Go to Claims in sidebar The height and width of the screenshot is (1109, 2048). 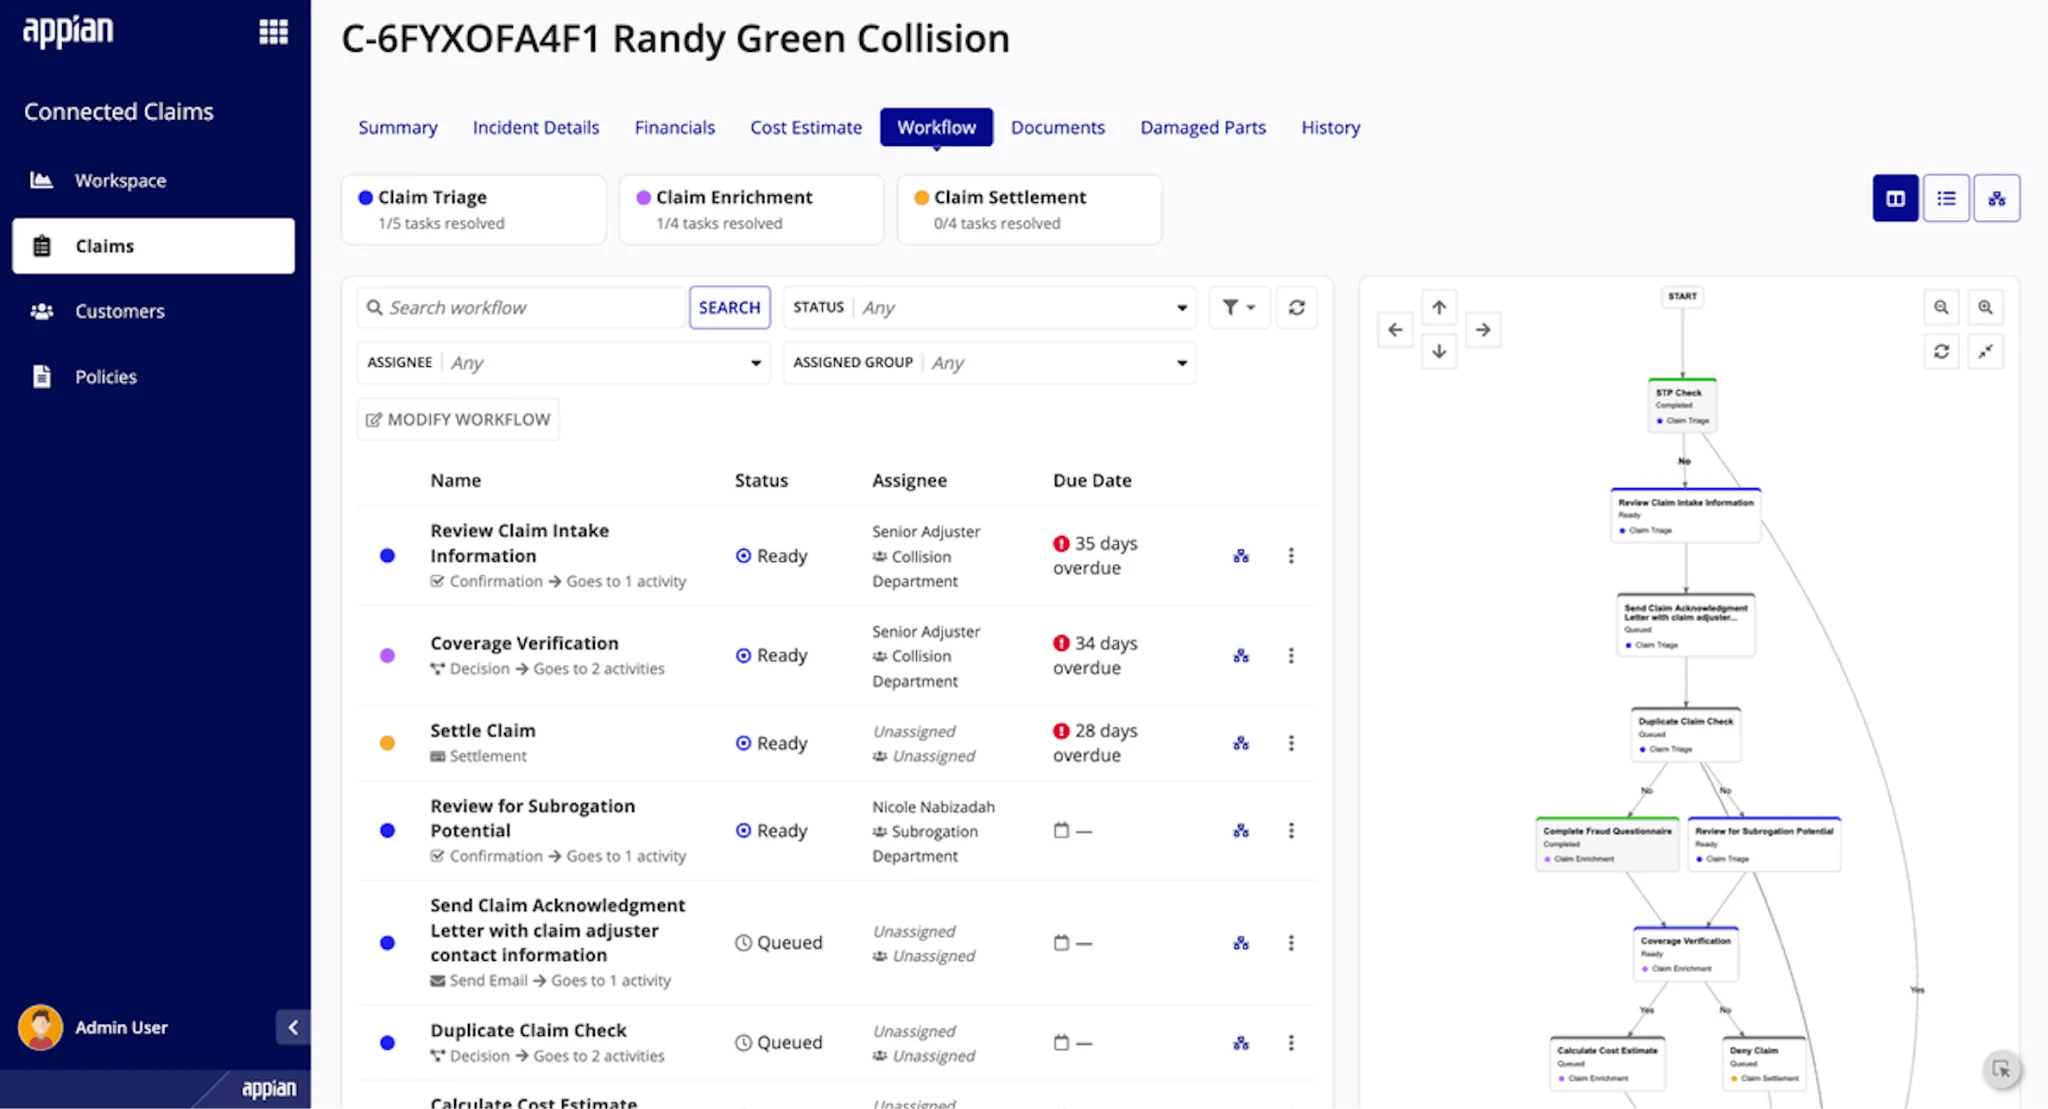[153, 246]
